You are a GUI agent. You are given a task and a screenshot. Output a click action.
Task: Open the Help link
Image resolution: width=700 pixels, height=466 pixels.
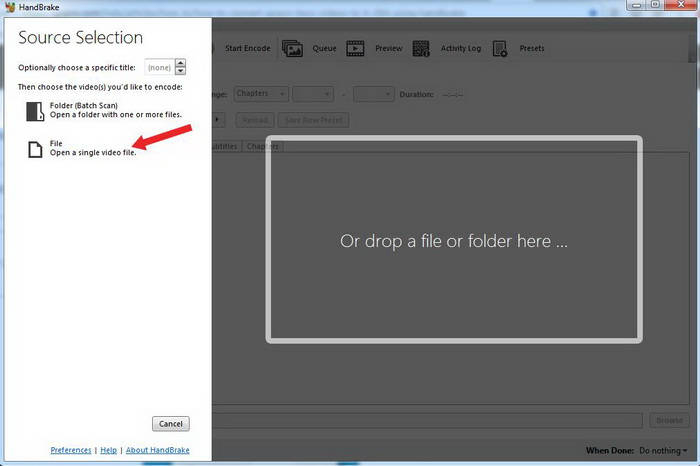click(x=108, y=450)
